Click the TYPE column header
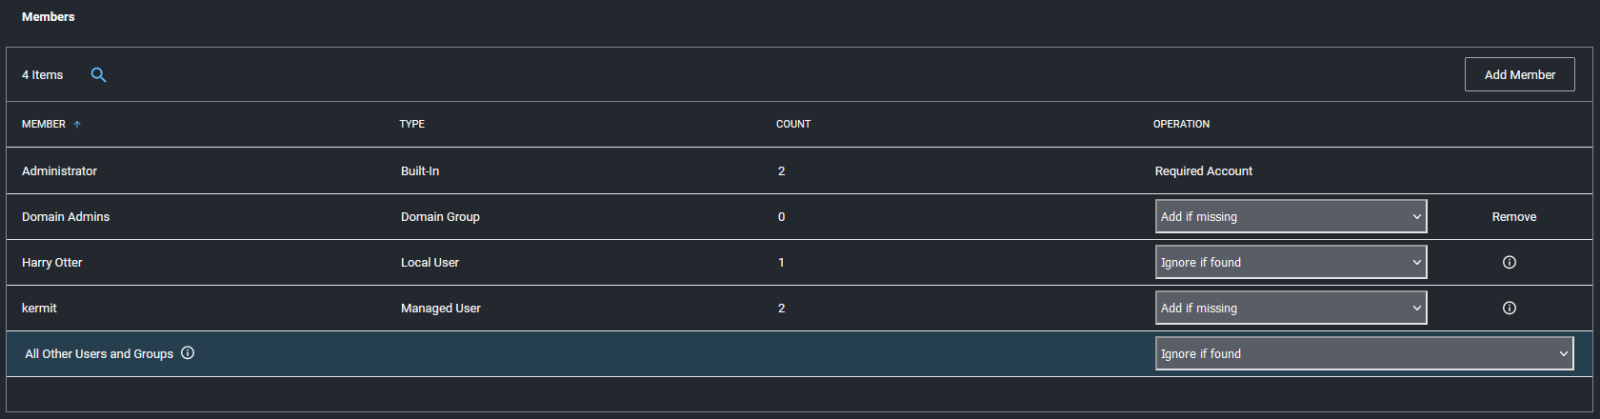1600x419 pixels. tap(412, 124)
